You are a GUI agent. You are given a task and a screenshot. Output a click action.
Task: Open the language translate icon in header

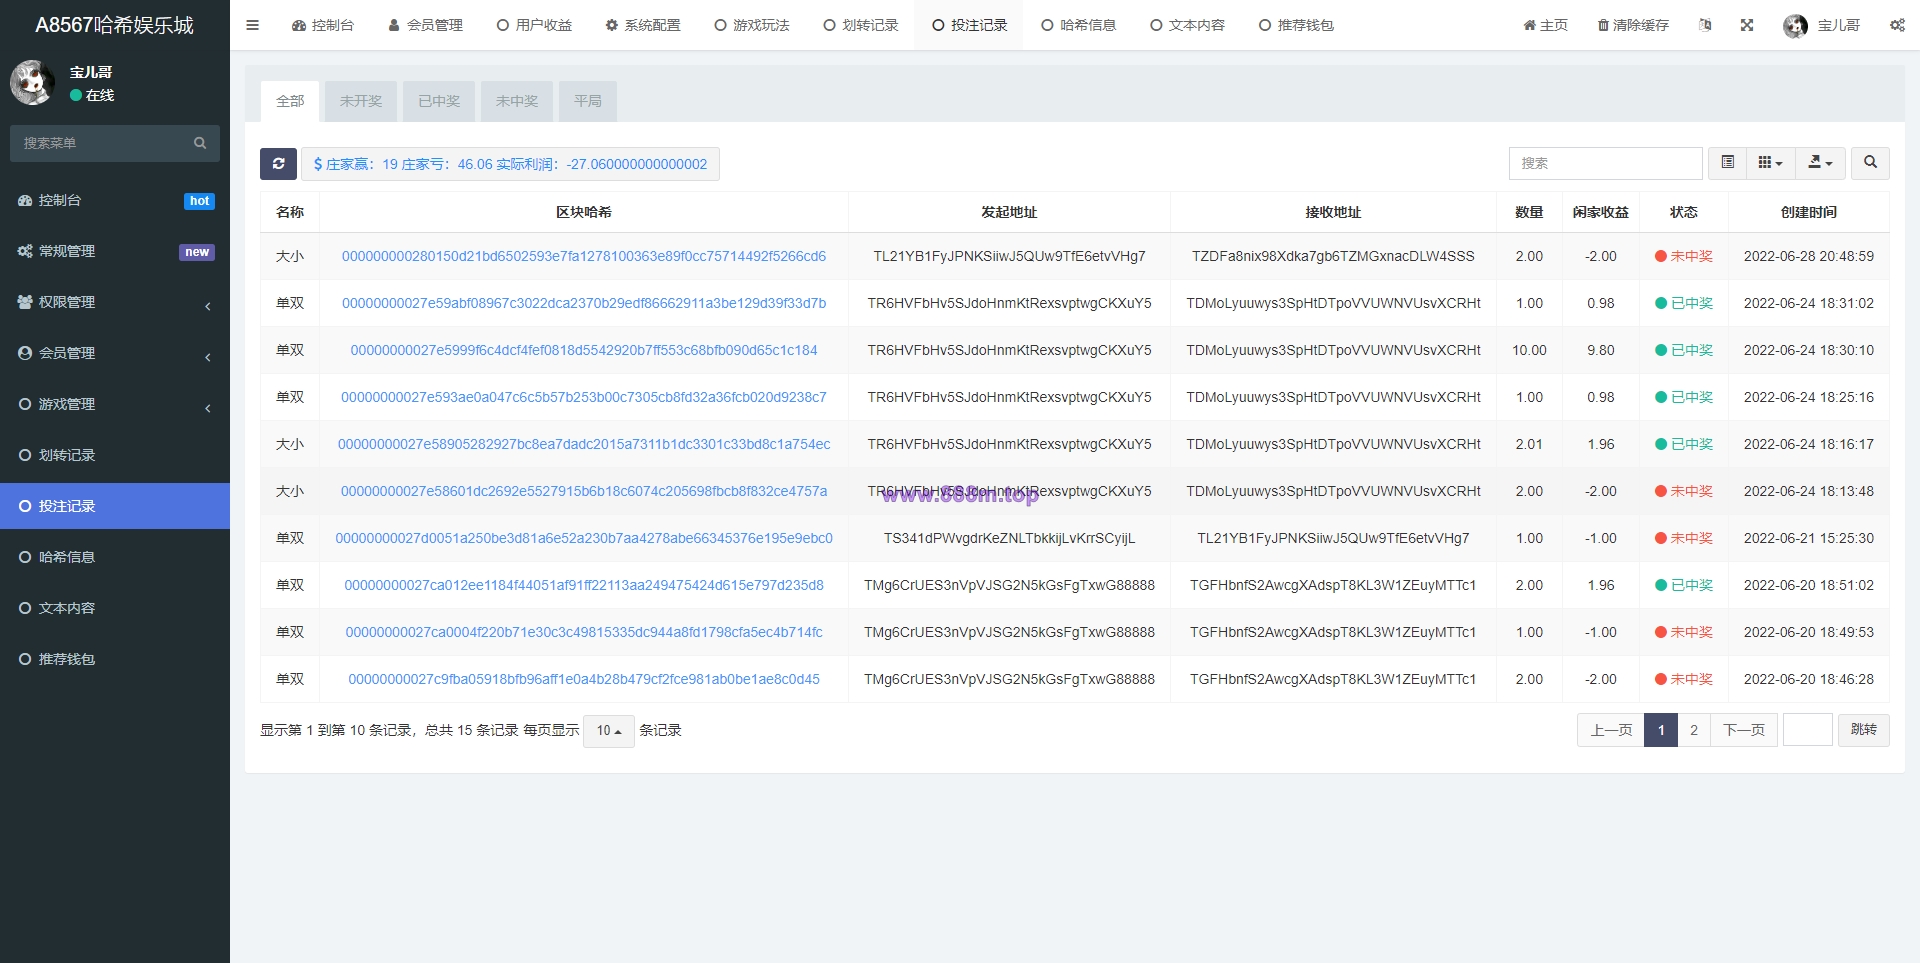(1705, 25)
